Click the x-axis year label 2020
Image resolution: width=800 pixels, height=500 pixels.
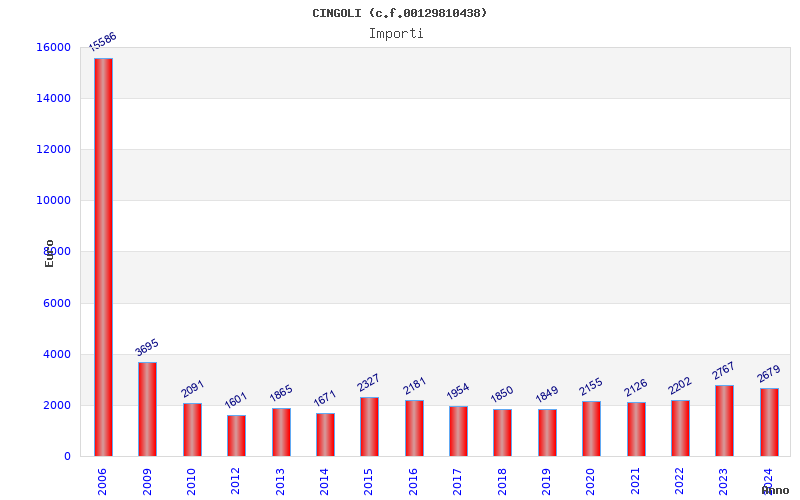590,482
